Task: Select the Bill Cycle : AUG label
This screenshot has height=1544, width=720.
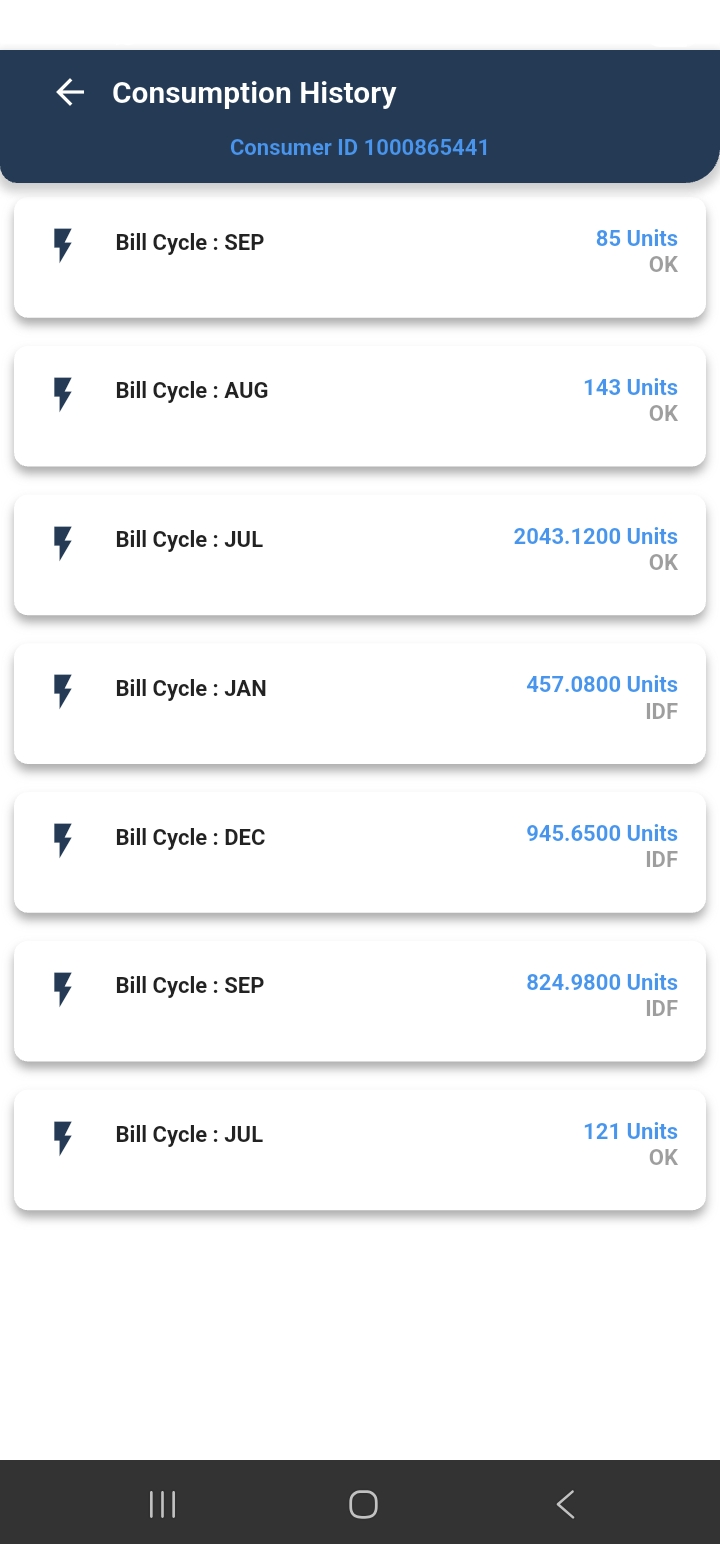Action: pyautogui.click(x=192, y=391)
